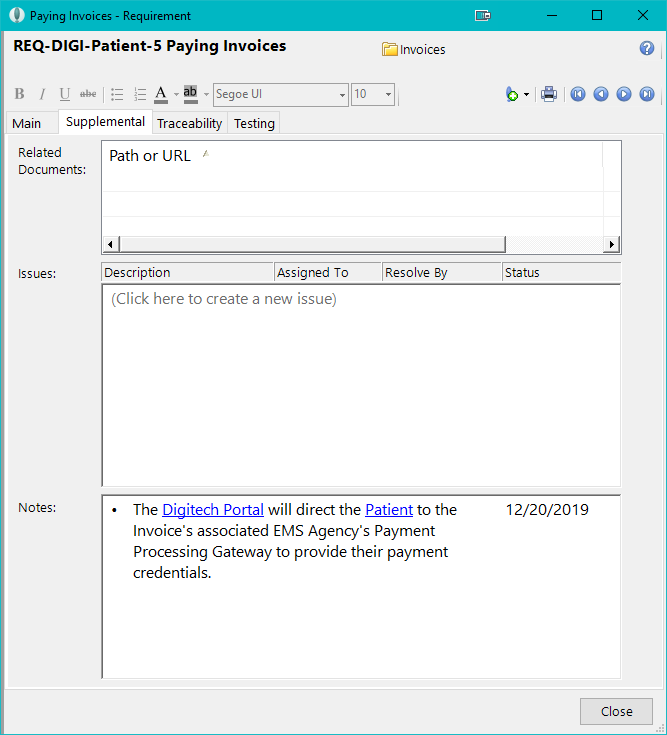The image size is (667, 735).
Task: Apply the font color button
Action: pyautogui.click(x=161, y=94)
